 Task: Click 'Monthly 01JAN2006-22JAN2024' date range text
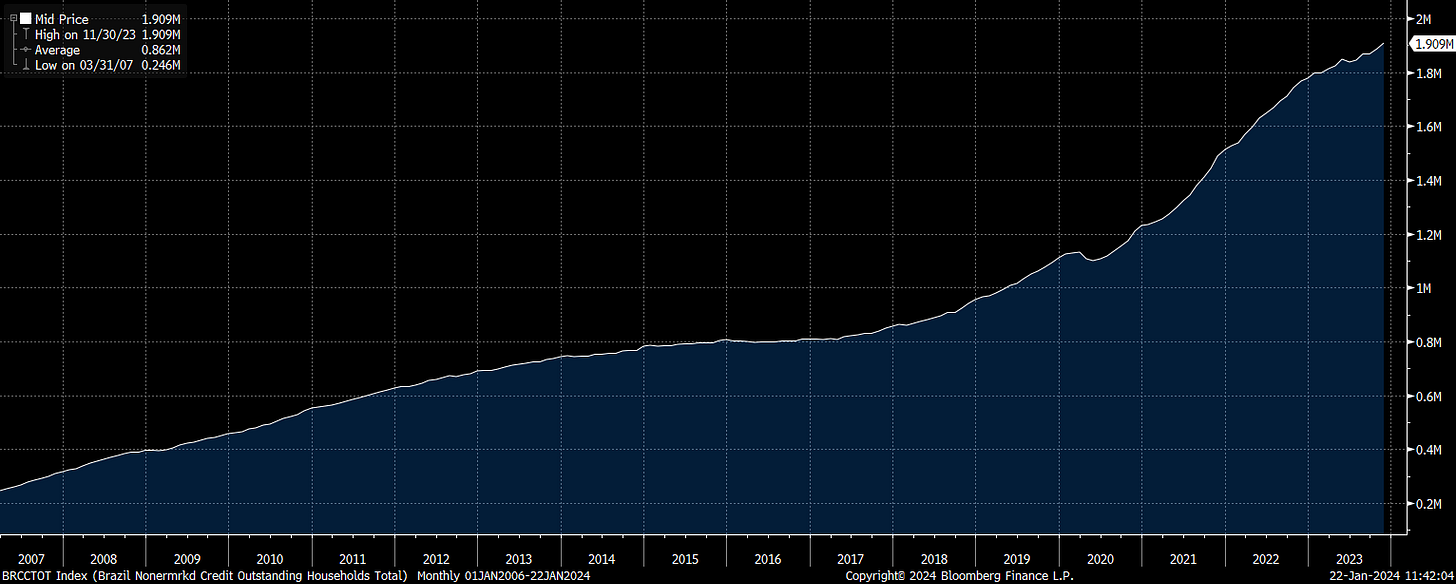tap(506, 576)
